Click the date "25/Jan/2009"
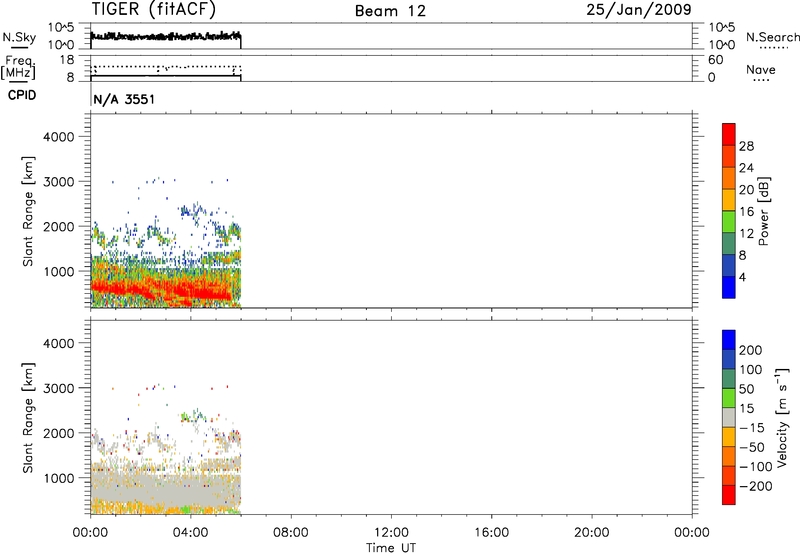Image resolution: width=800 pixels, height=554 pixels. (639, 9)
